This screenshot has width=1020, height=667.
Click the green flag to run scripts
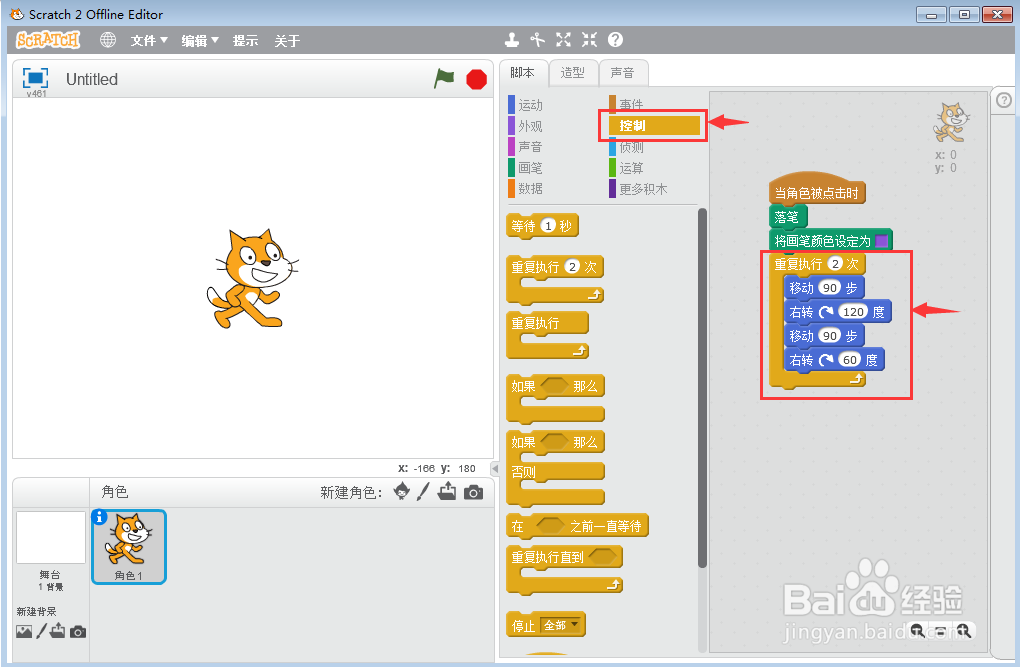click(444, 79)
